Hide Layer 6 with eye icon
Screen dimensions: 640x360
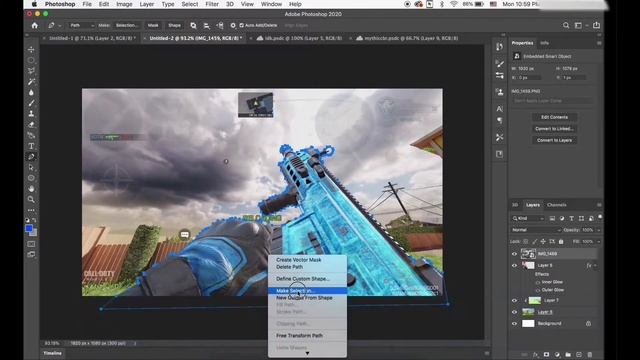[x=514, y=312]
